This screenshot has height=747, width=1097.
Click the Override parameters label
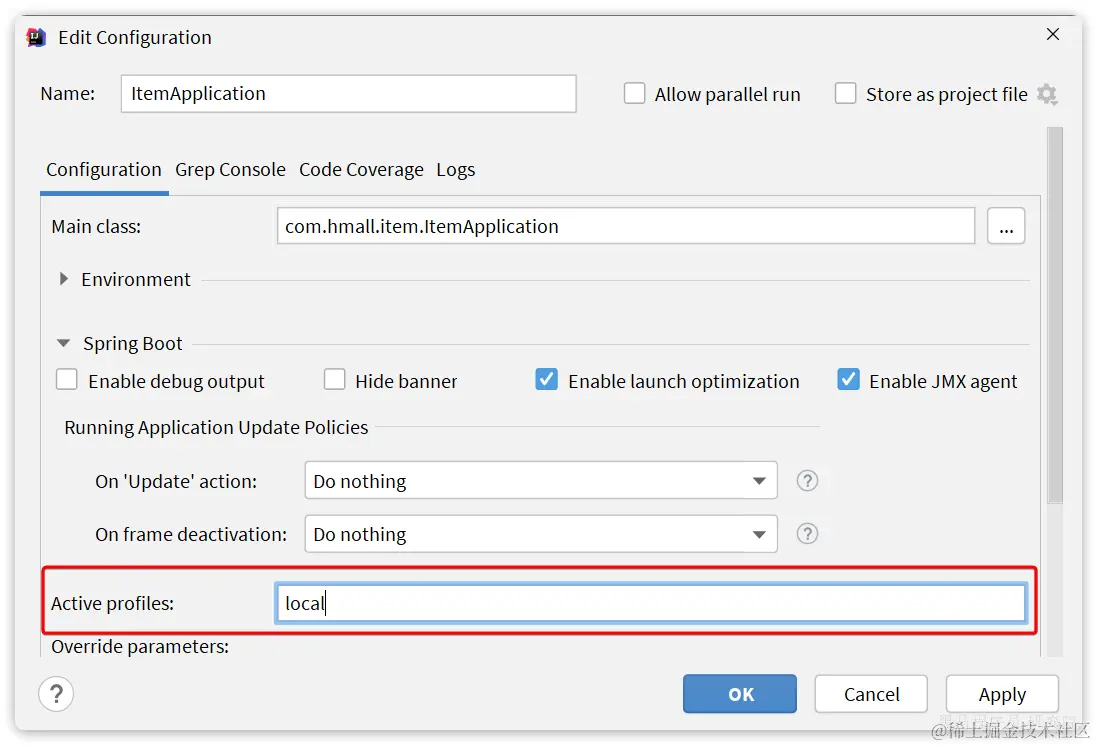tap(140, 646)
